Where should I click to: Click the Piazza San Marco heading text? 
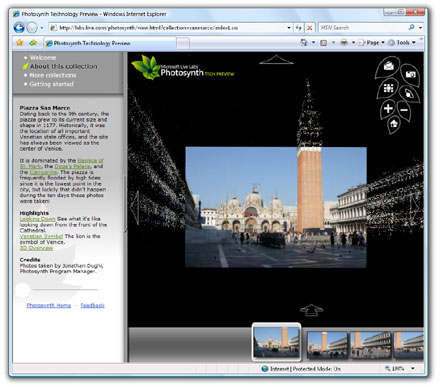tap(45, 108)
